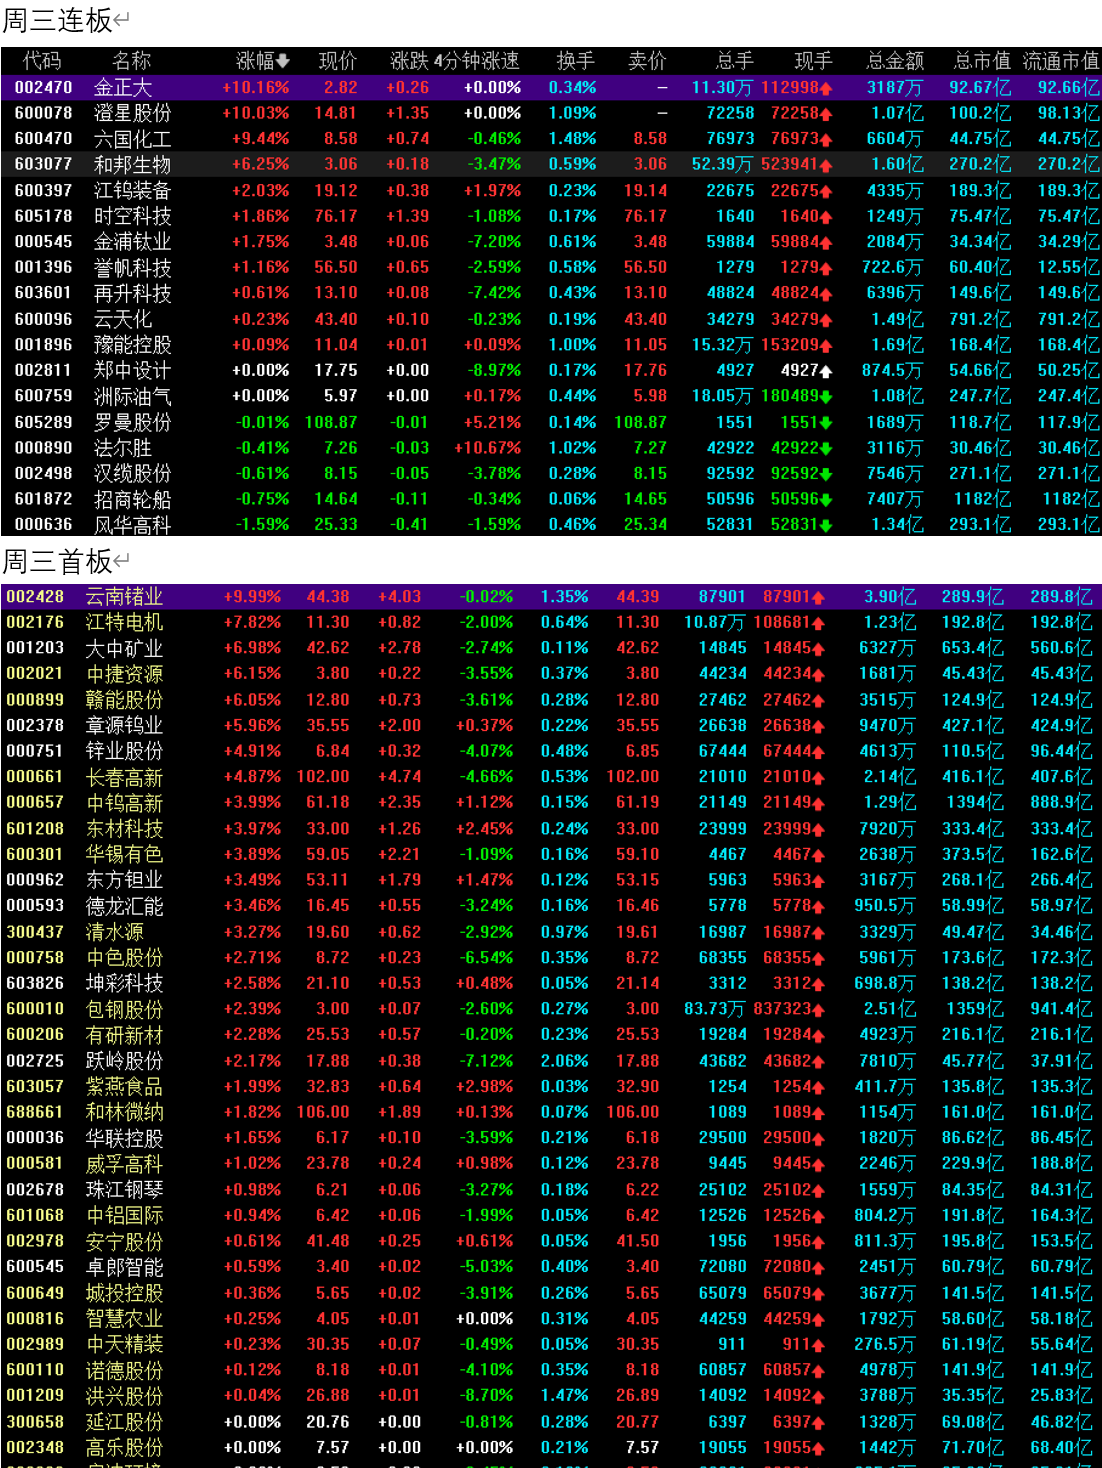
Task: Open stock code 600078 澄星股份
Action: [43, 113]
